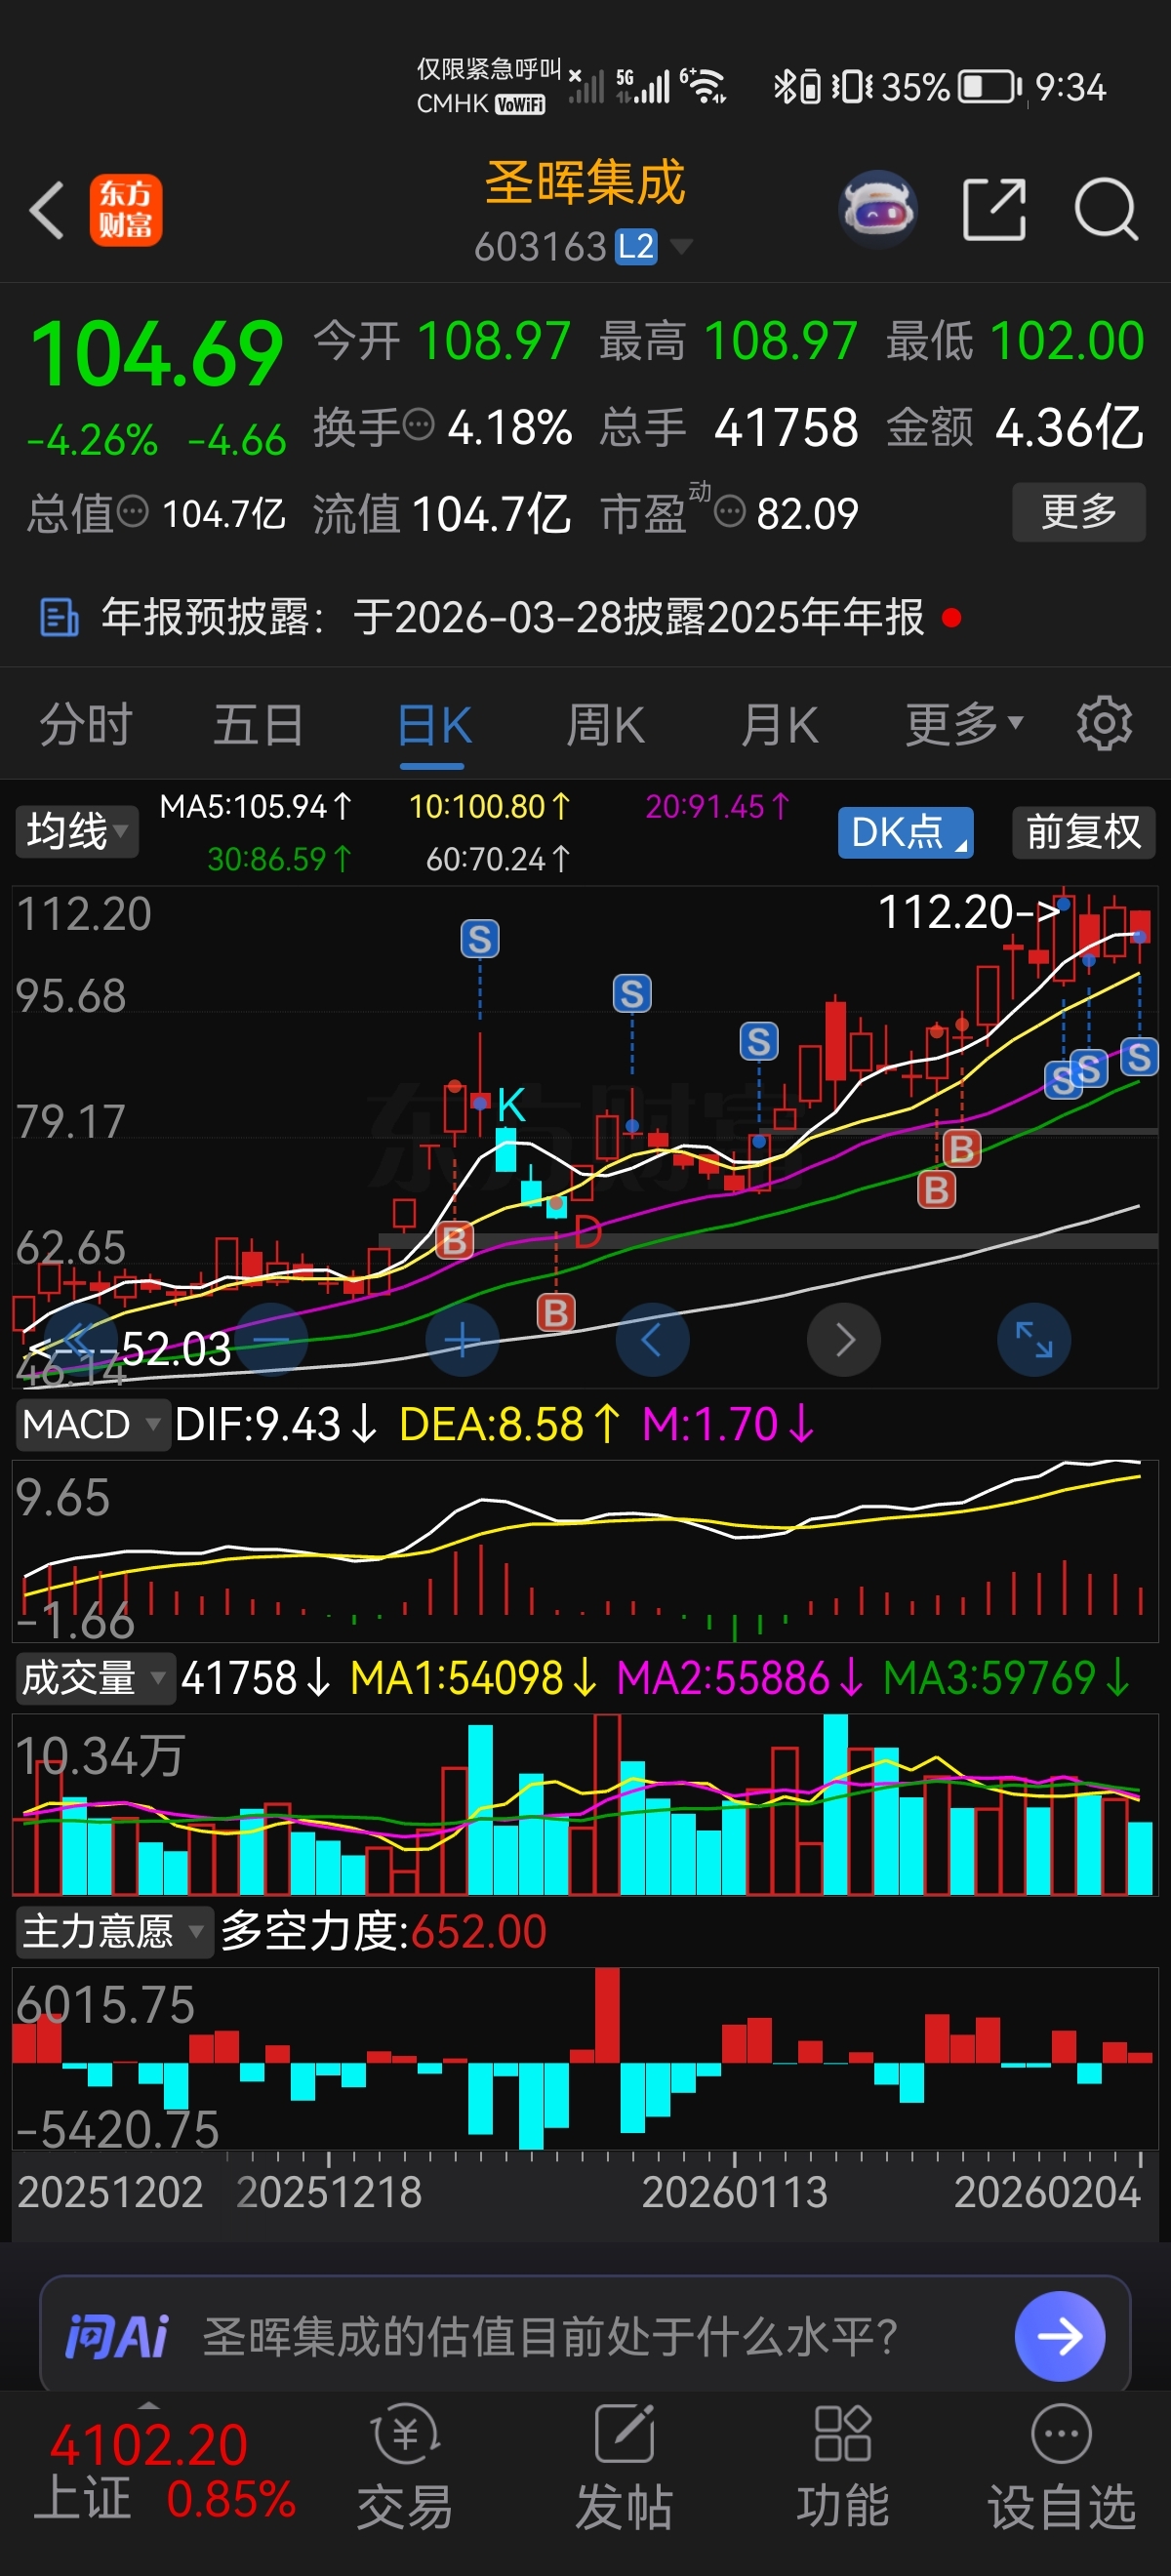Tap the 多空力度:652.00 value
This screenshot has width=1171, height=2576.
(x=384, y=1931)
